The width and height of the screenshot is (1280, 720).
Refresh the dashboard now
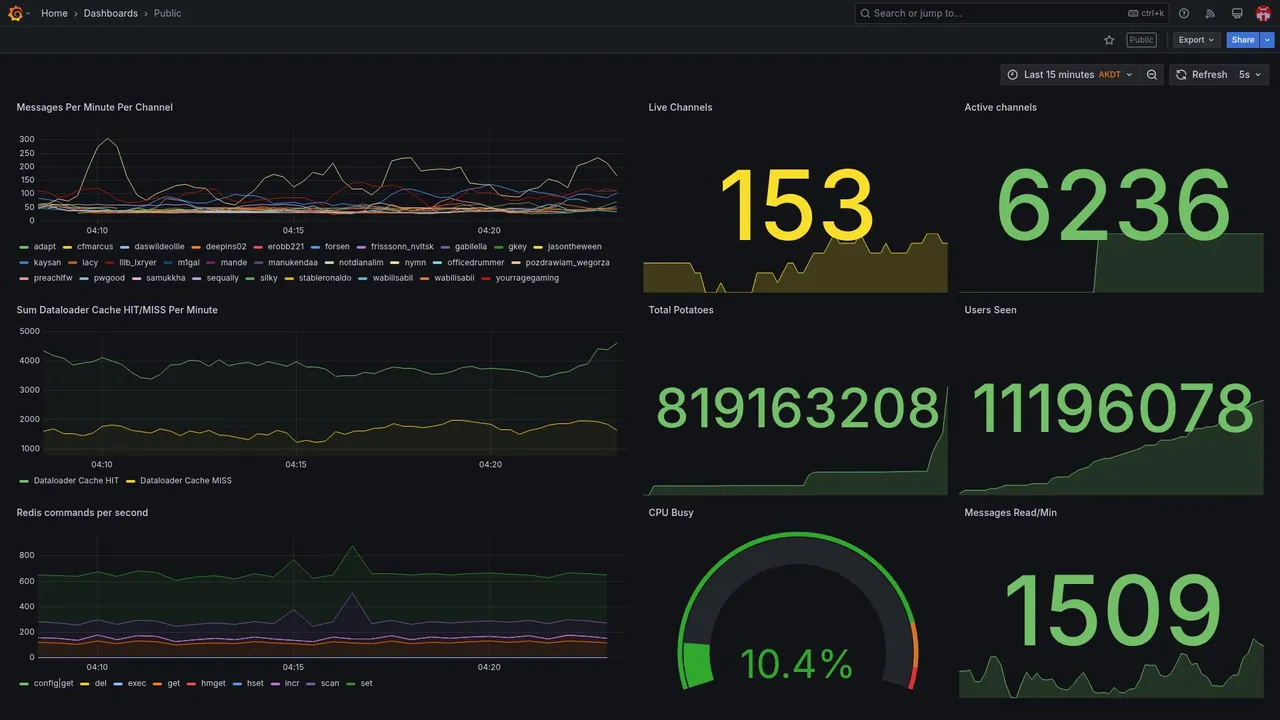1201,75
